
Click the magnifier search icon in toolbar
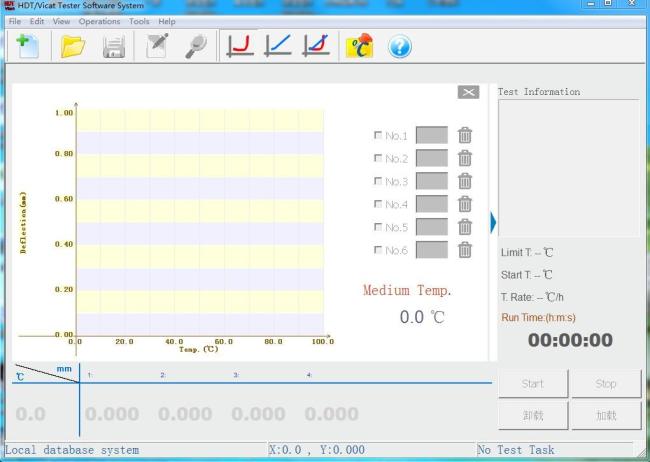[x=197, y=46]
